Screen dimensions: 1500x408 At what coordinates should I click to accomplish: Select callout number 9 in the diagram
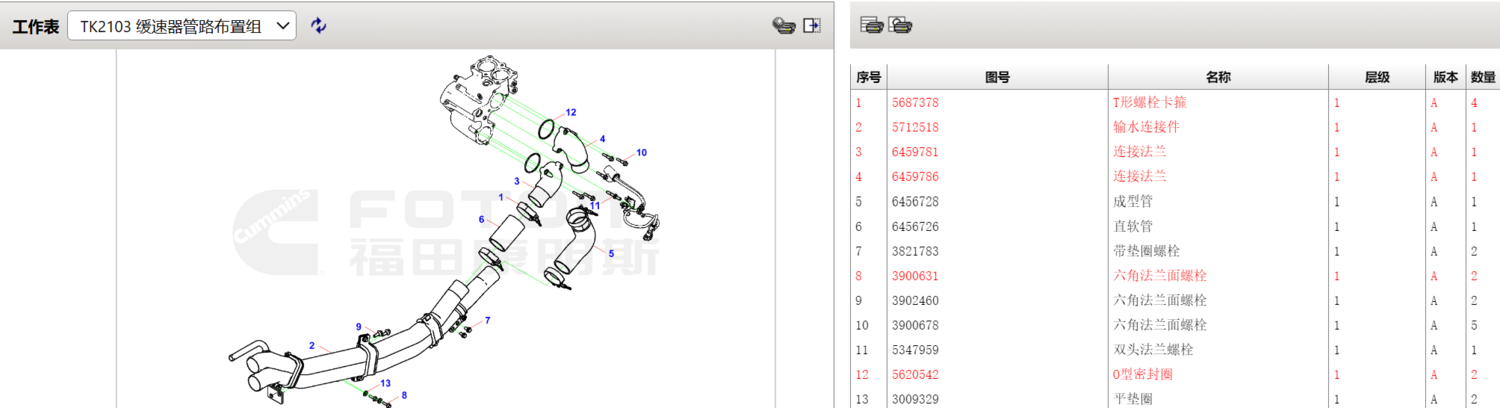tap(358, 327)
